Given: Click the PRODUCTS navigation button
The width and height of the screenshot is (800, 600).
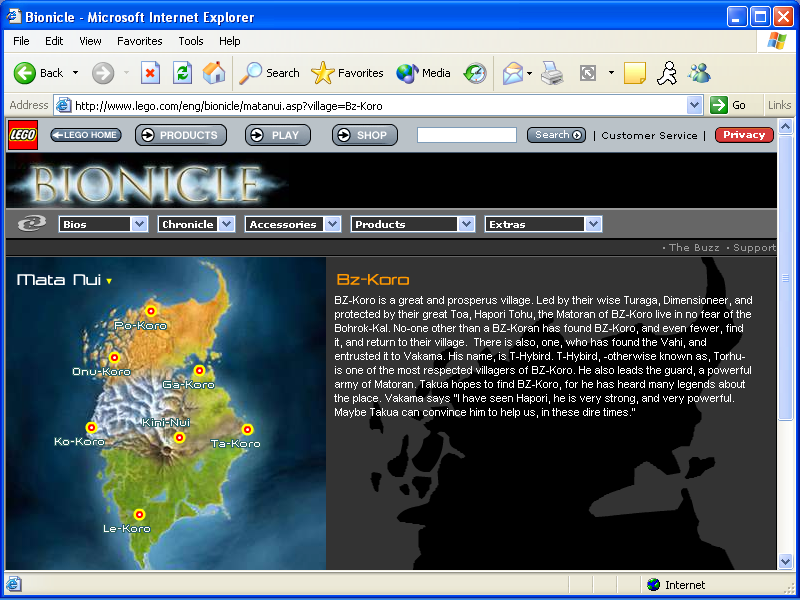Looking at the screenshot, I should click(181, 135).
